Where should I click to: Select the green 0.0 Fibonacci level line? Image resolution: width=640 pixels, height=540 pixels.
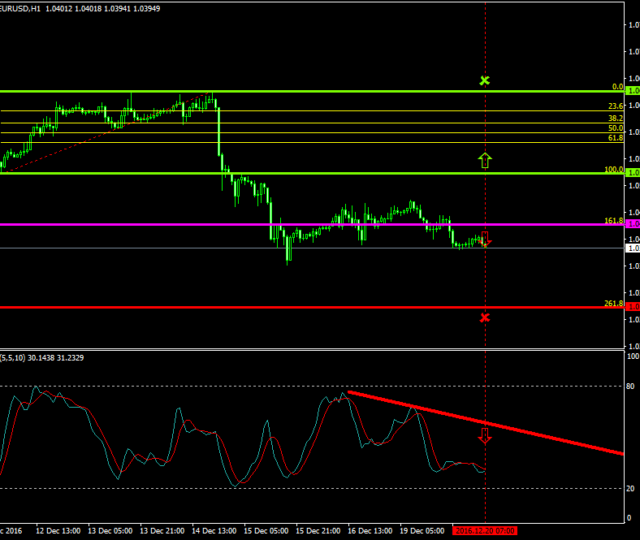point(300,91)
